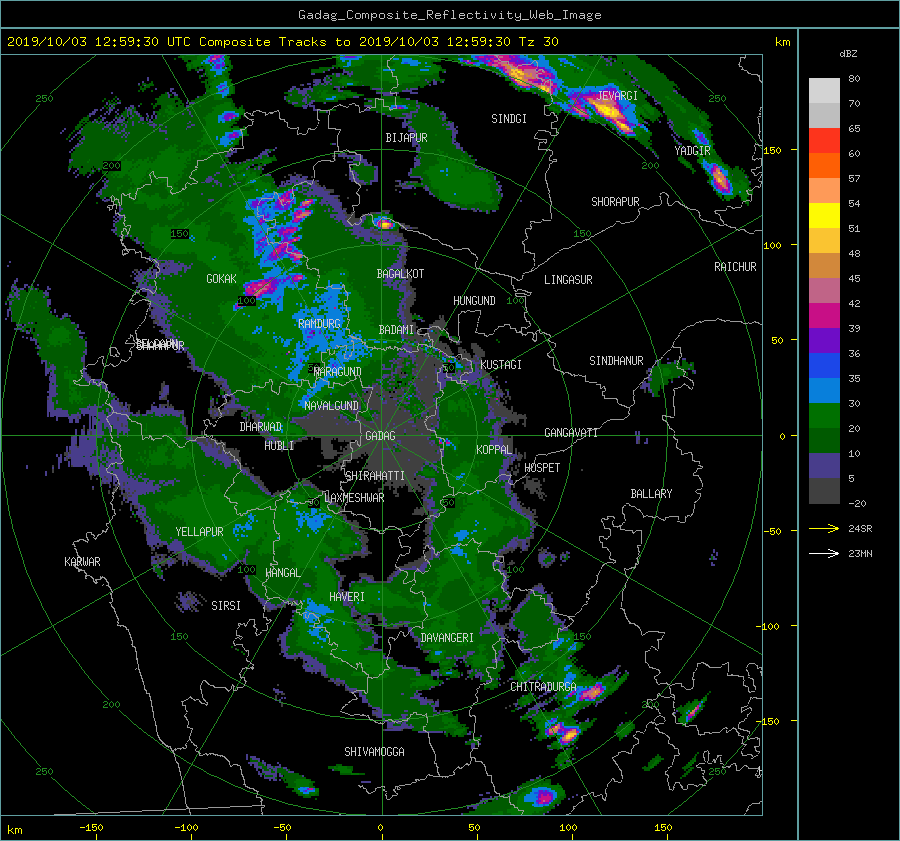Click the SIRSI city label
900x841 pixels.
click(226, 606)
